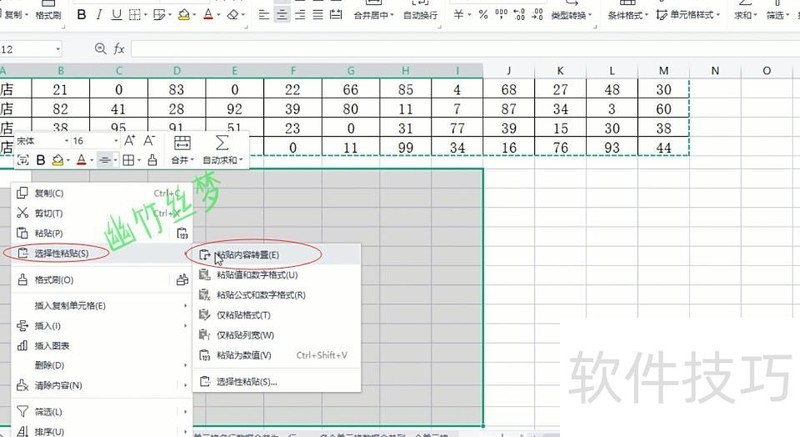This screenshot has height=437, width=800.
Task: Select column header K
Action: pos(560,71)
